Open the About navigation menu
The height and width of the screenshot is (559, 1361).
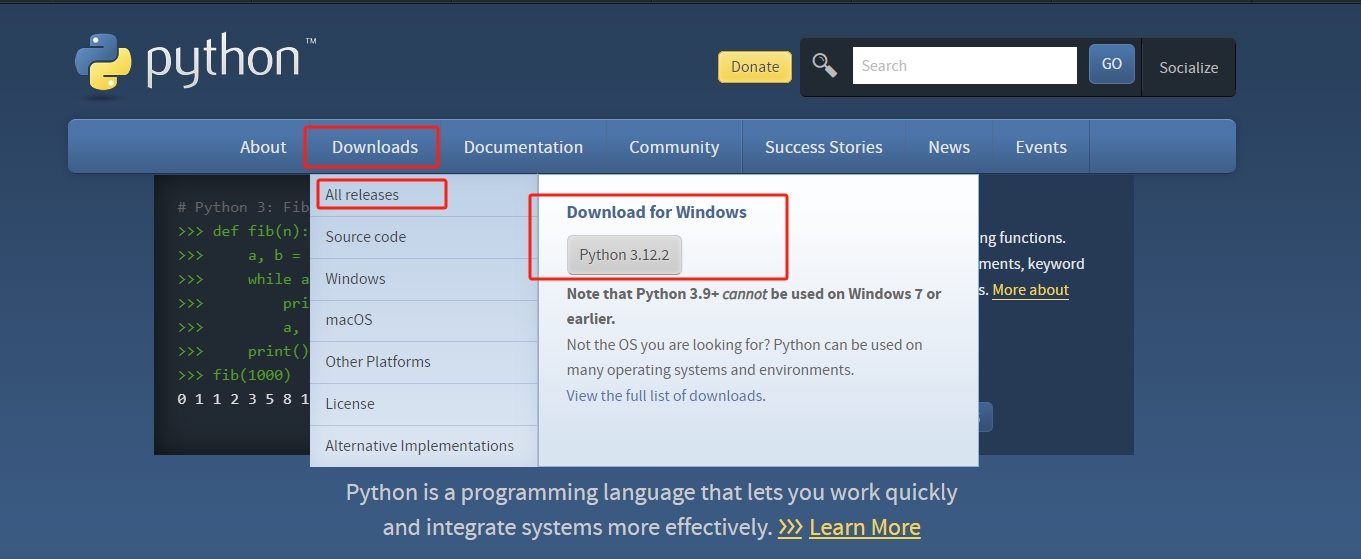coord(263,147)
